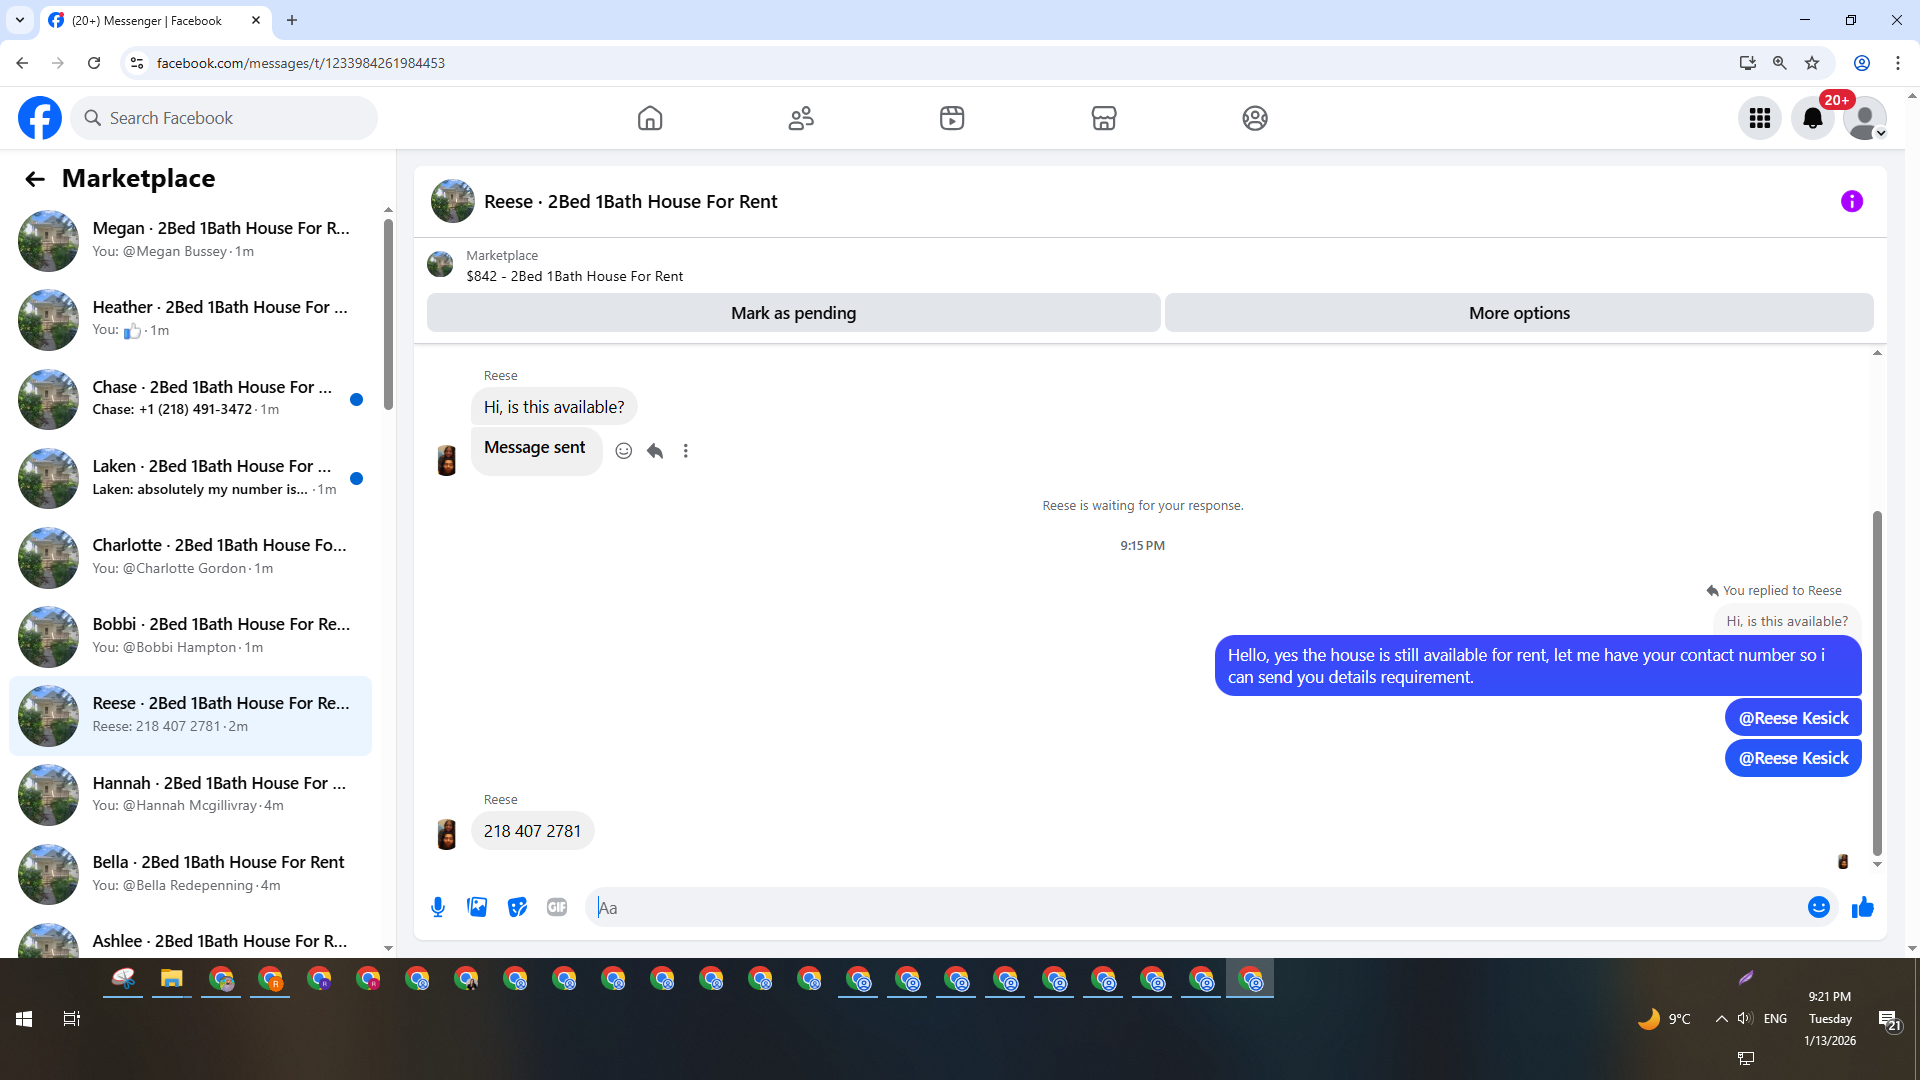Image resolution: width=1920 pixels, height=1080 pixels.
Task: Open Facebook notifications bell
Action: pyautogui.click(x=1812, y=119)
